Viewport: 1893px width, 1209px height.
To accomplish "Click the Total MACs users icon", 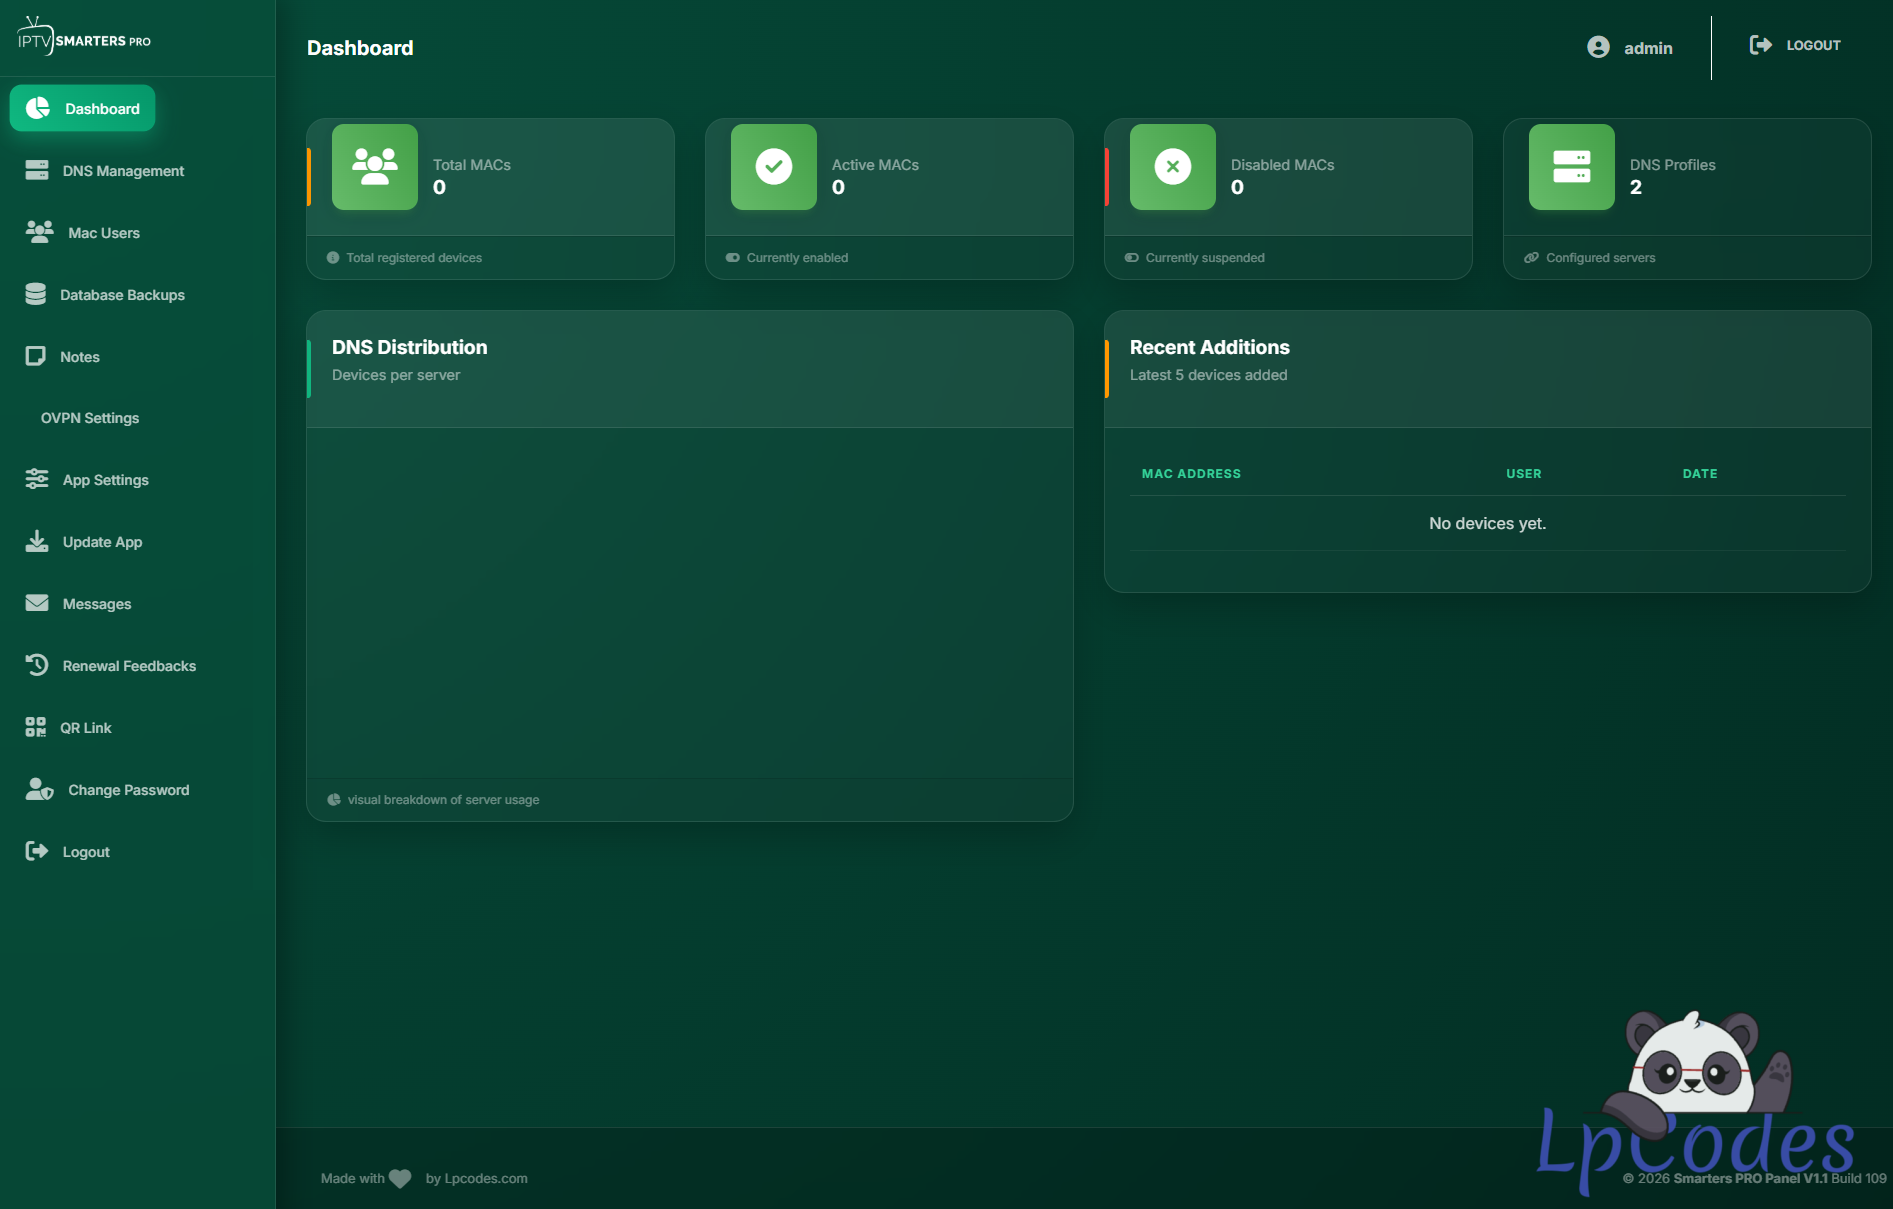I will [x=374, y=167].
